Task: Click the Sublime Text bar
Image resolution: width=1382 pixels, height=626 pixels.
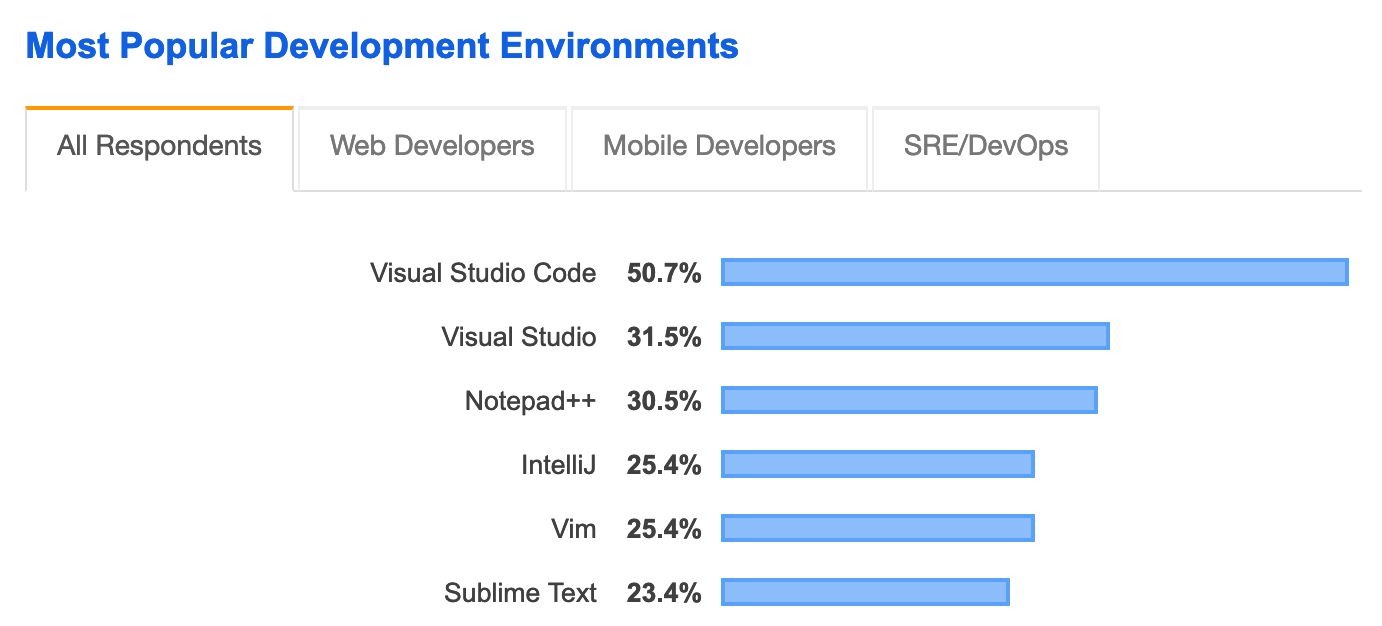Action: pyautogui.click(x=865, y=592)
